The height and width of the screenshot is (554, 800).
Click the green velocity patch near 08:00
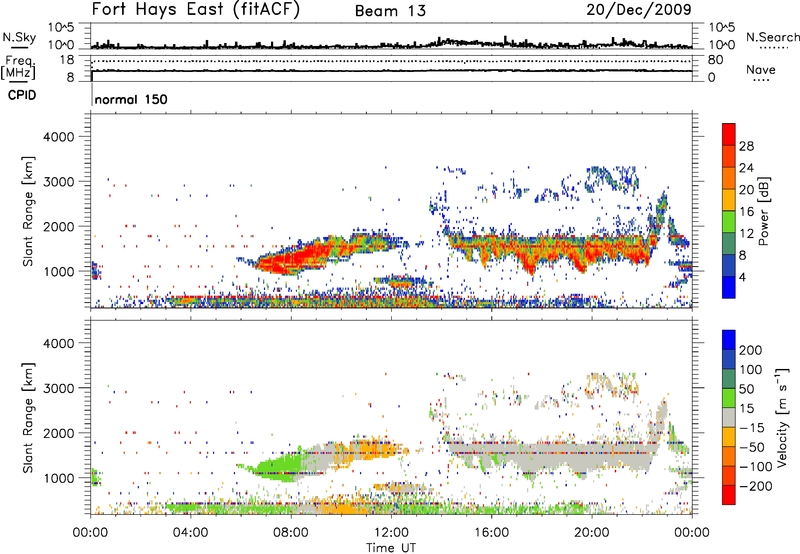point(278,467)
